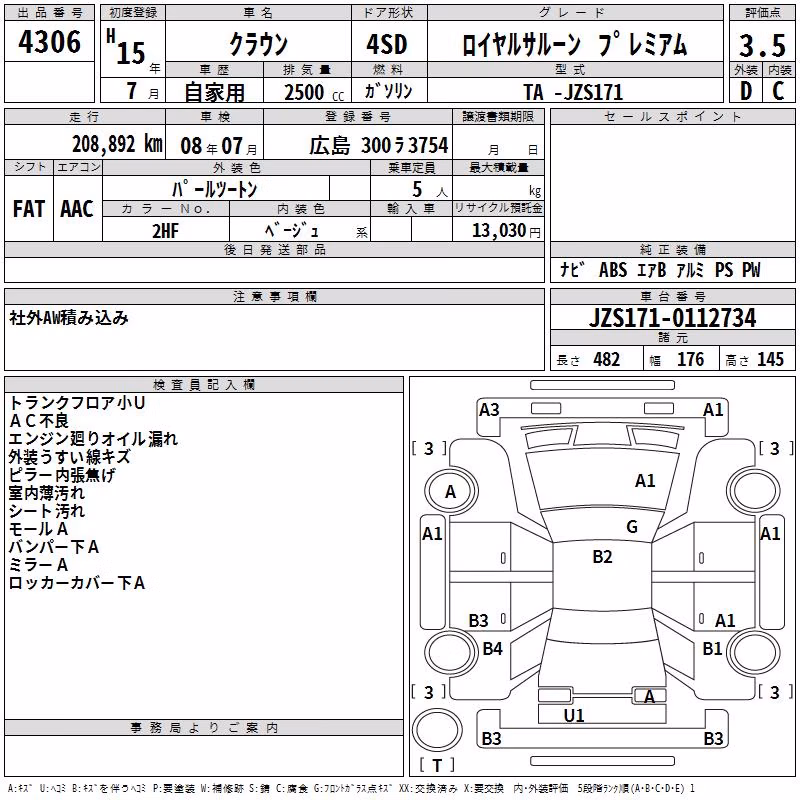Viewport: 800px width, 800px height.
Task: Click the note ロッカーカバー下A
Action: point(77,583)
